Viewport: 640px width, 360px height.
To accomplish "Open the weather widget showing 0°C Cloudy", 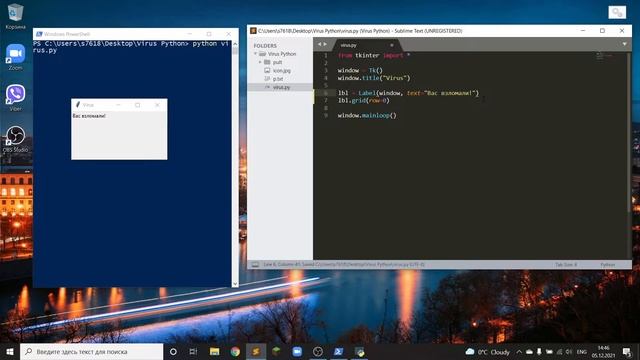I will 488,352.
